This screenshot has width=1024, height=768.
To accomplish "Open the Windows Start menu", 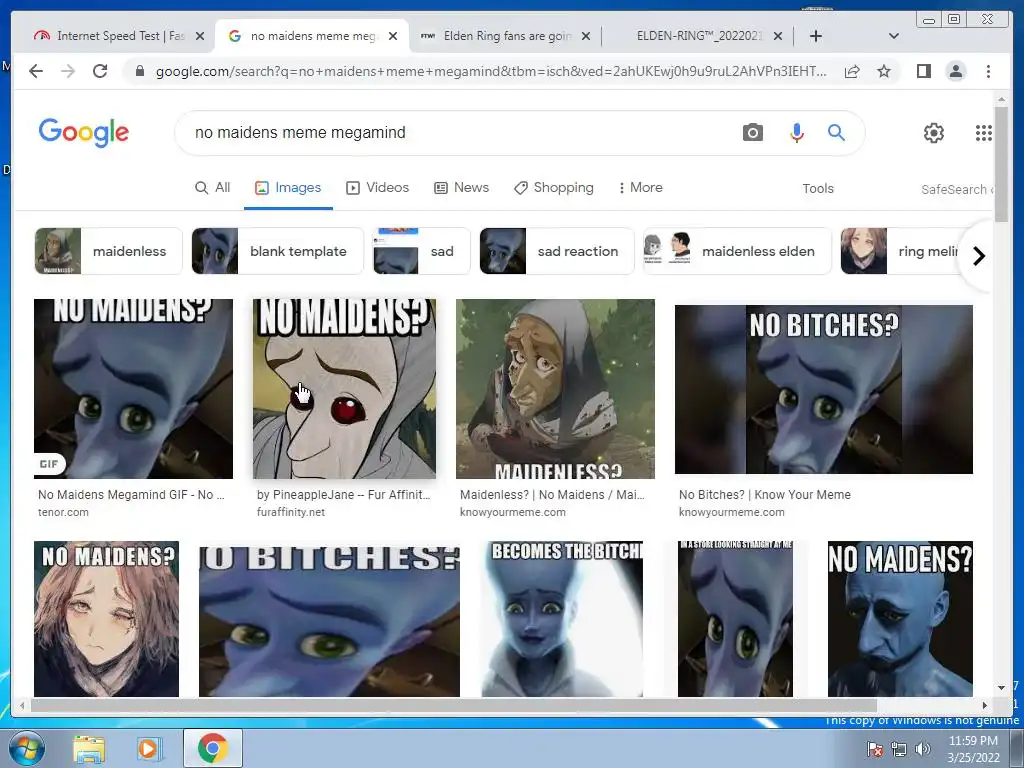I will tap(26, 748).
